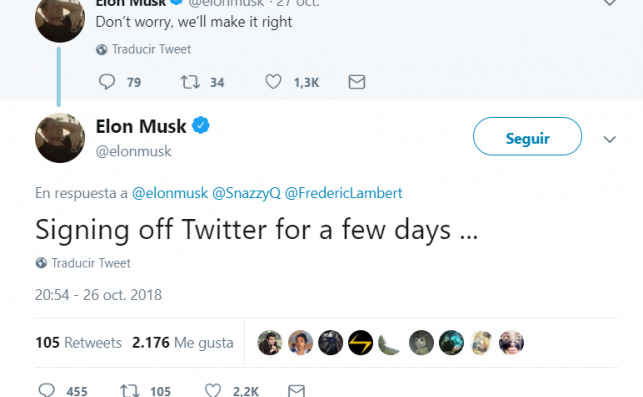View the 2.176 Me gusta list

point(182,342)
